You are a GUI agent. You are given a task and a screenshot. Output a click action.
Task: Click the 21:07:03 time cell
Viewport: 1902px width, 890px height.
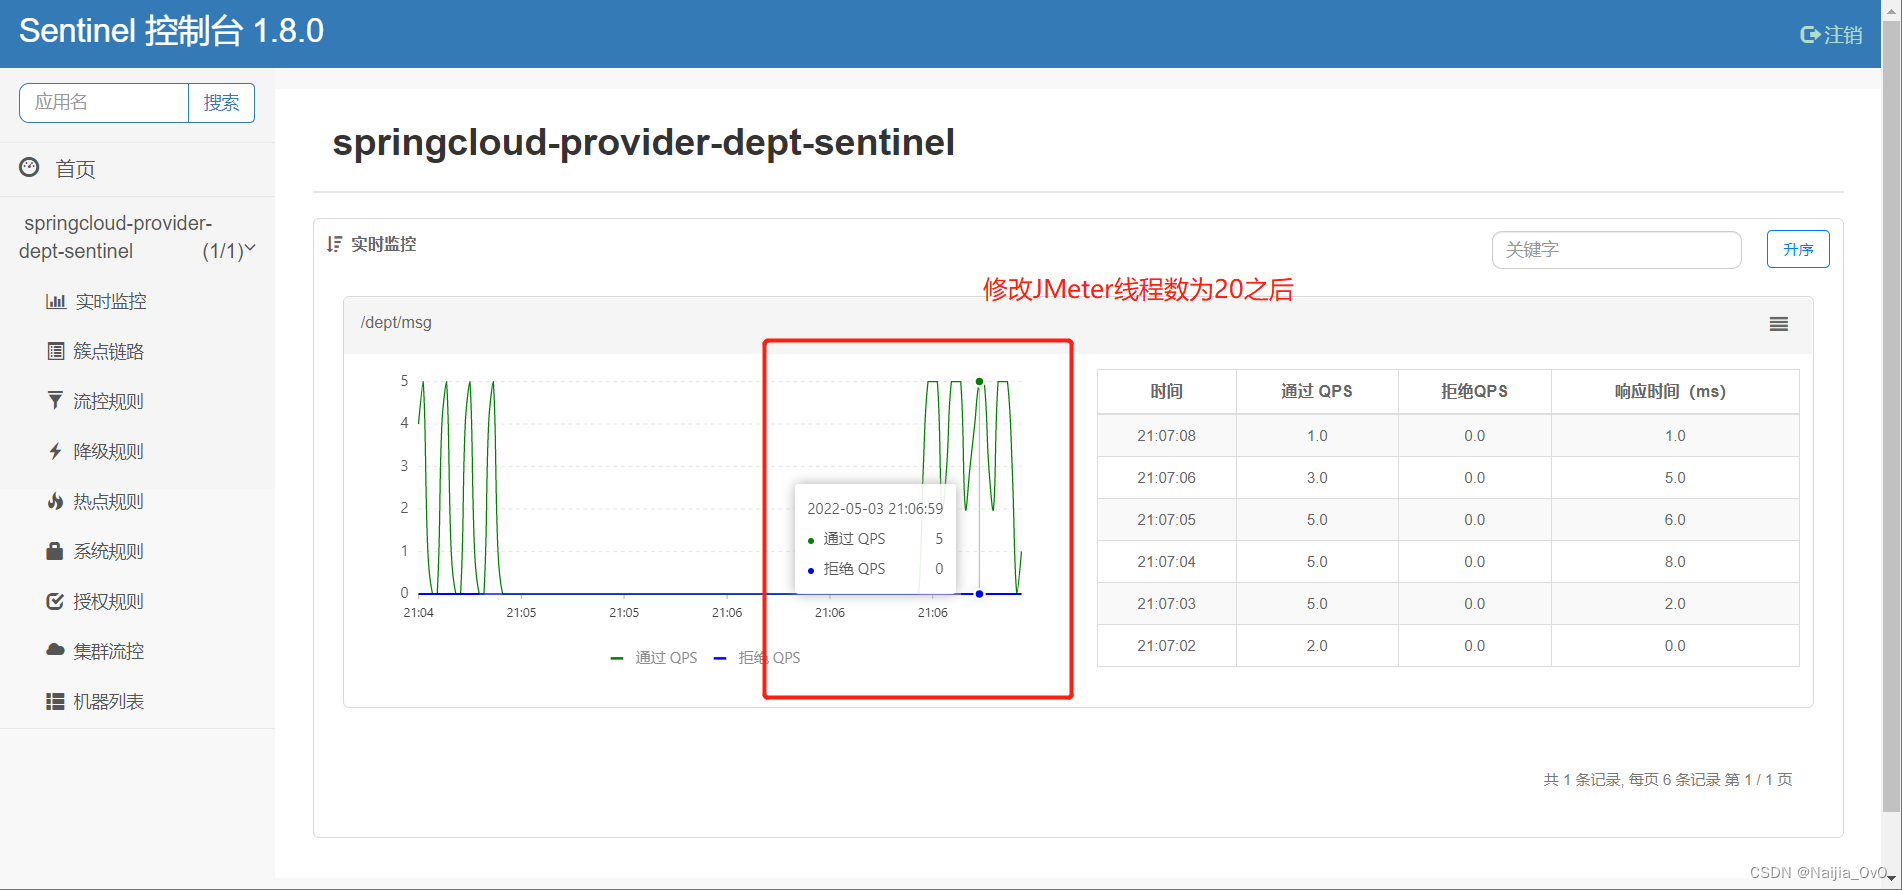click(1166, 603)
